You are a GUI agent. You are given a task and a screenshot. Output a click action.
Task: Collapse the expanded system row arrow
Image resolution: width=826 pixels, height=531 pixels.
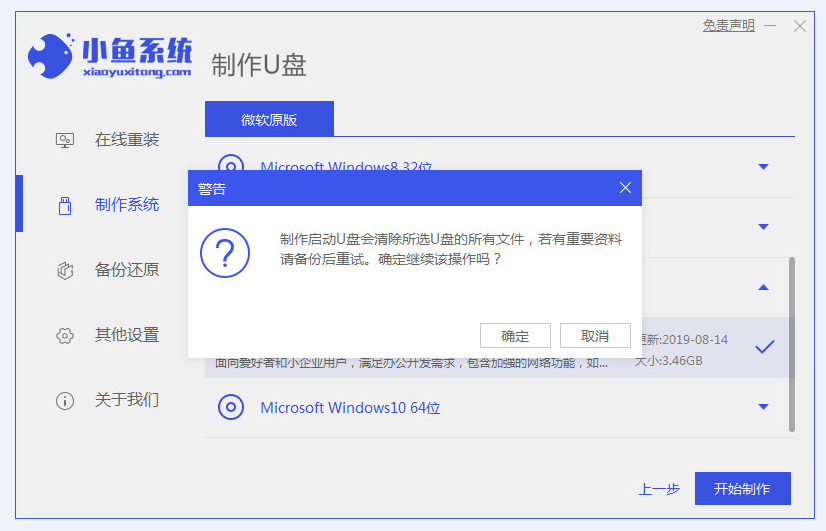[x=763, y=287]
